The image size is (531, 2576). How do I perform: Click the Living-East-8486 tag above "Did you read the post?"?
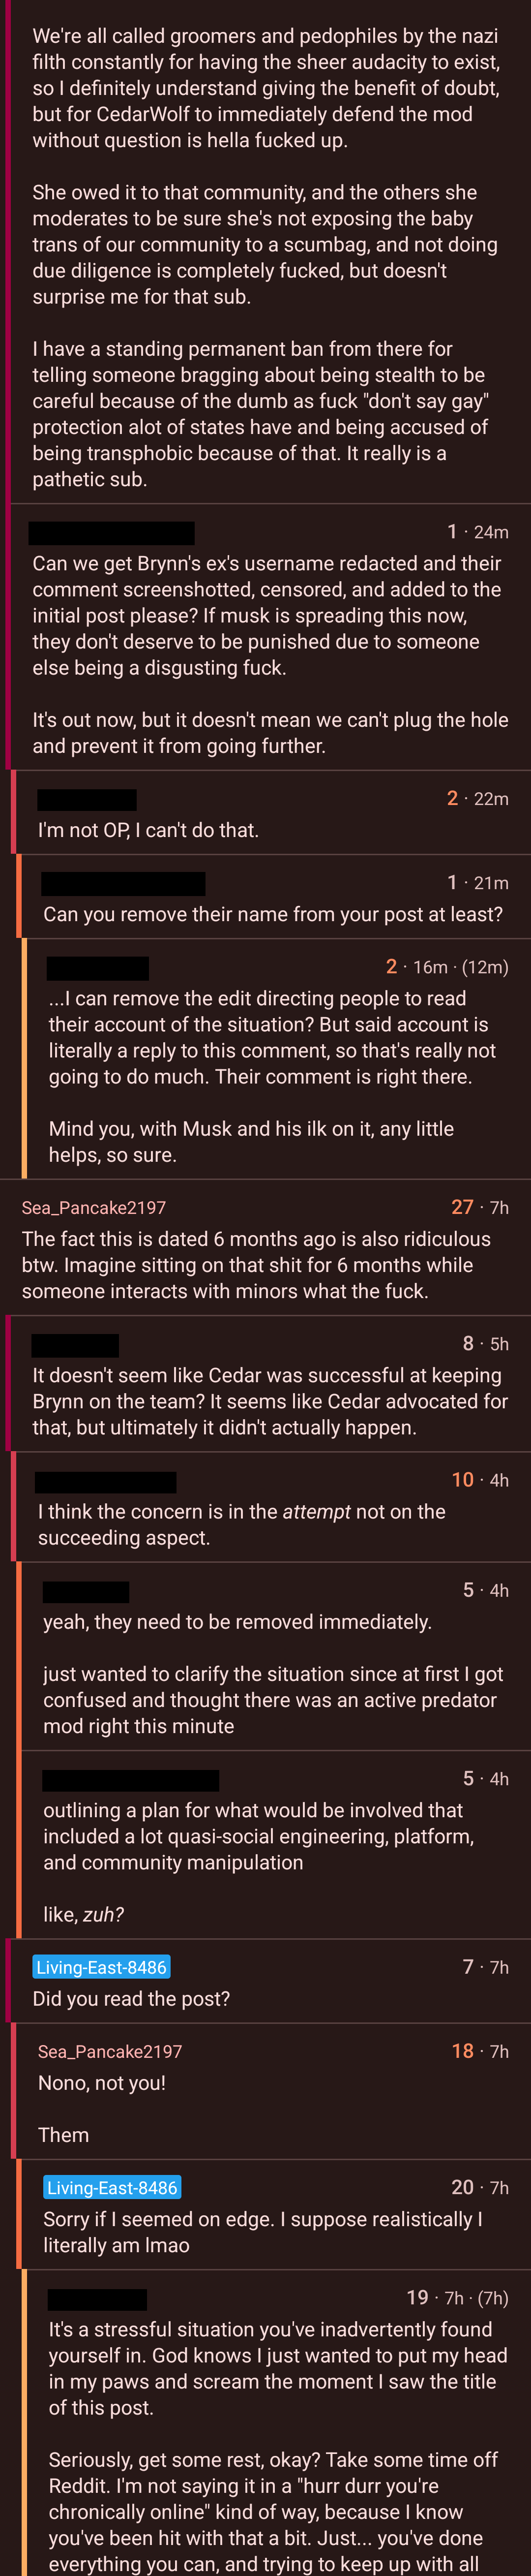[101, 1967]
